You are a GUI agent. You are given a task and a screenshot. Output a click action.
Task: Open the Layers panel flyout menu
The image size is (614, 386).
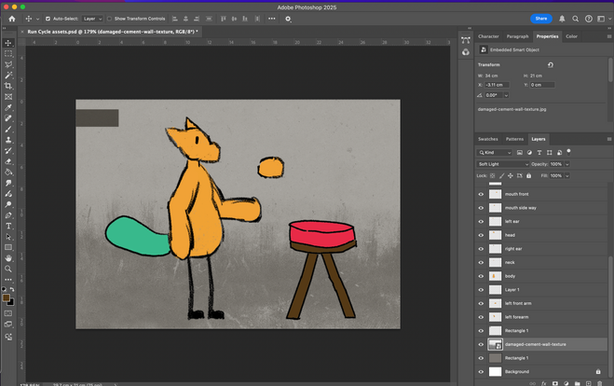[609, 139]
